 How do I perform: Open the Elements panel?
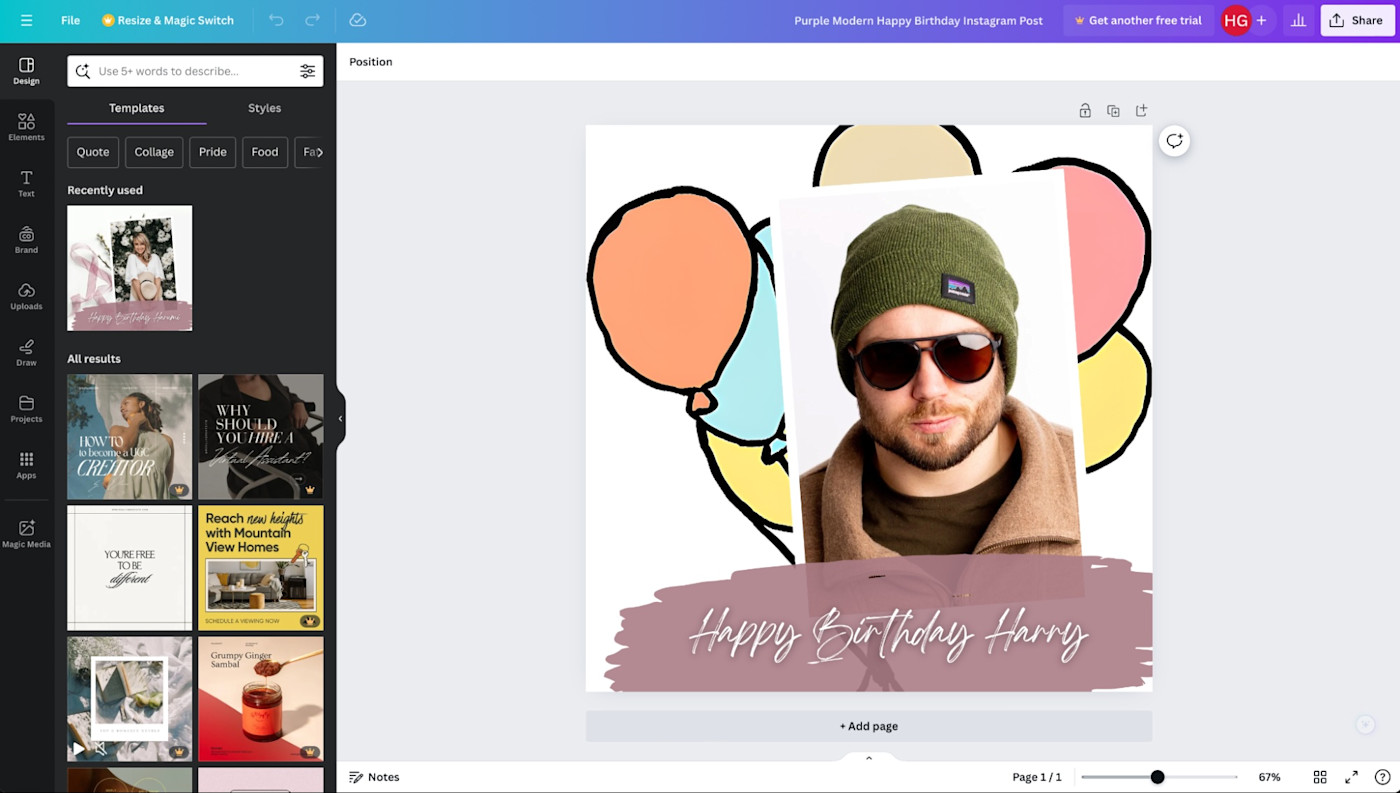click(x=26, y=127)
